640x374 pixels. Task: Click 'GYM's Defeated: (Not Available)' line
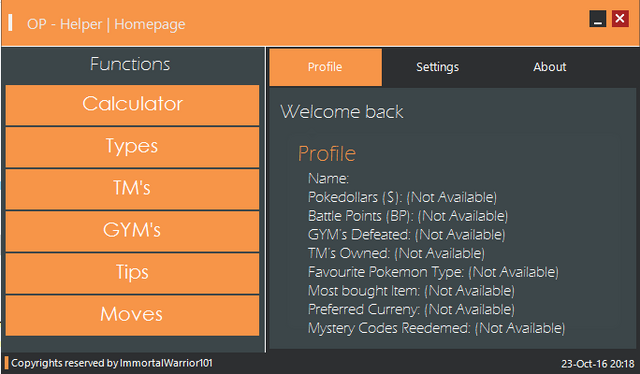pyautogui.click(x=407, y=235)
